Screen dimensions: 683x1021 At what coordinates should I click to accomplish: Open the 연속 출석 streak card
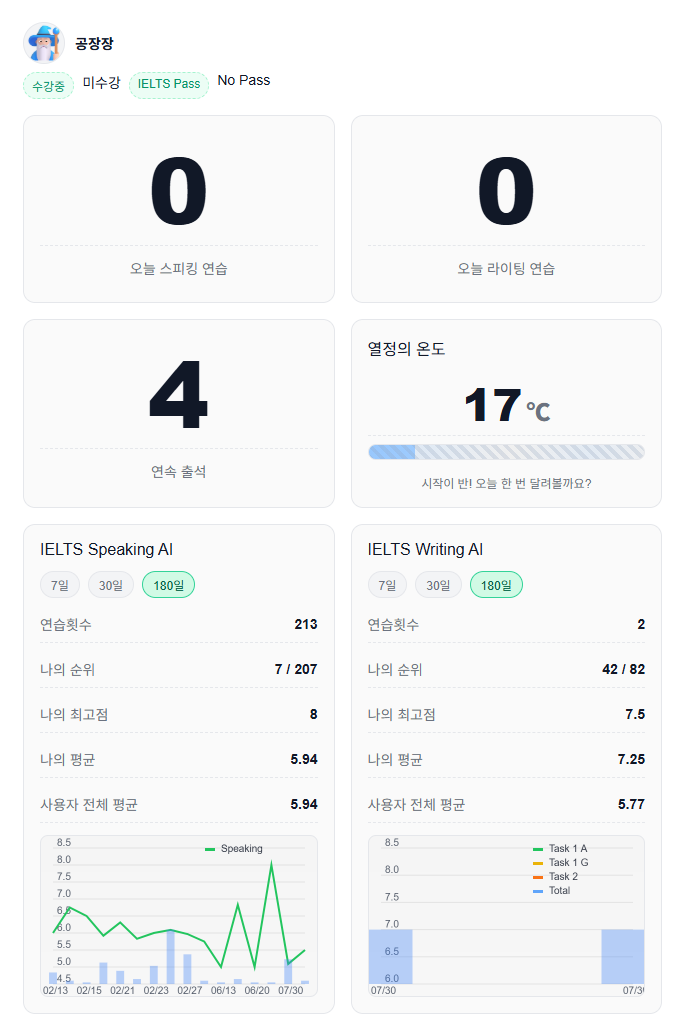pyautogui.click(x=179, y=413)
